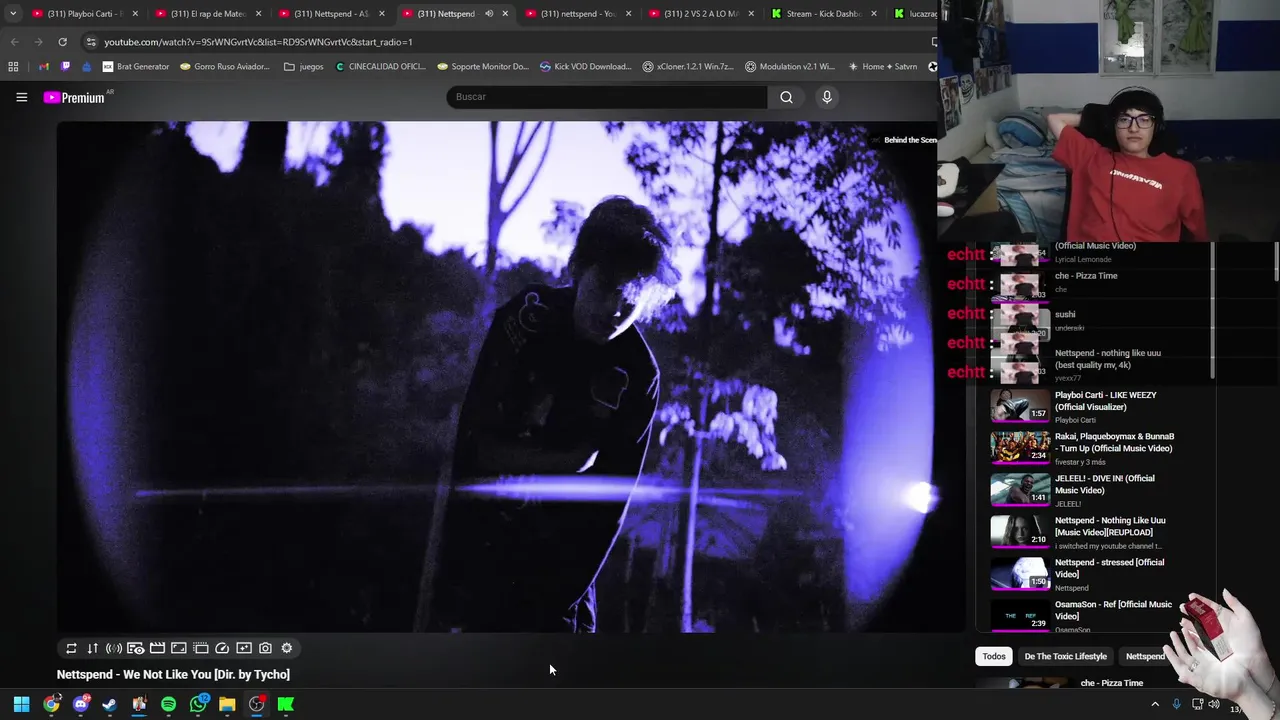Reload the page in Chrome

pyautogui.click(x=62, y=42)
